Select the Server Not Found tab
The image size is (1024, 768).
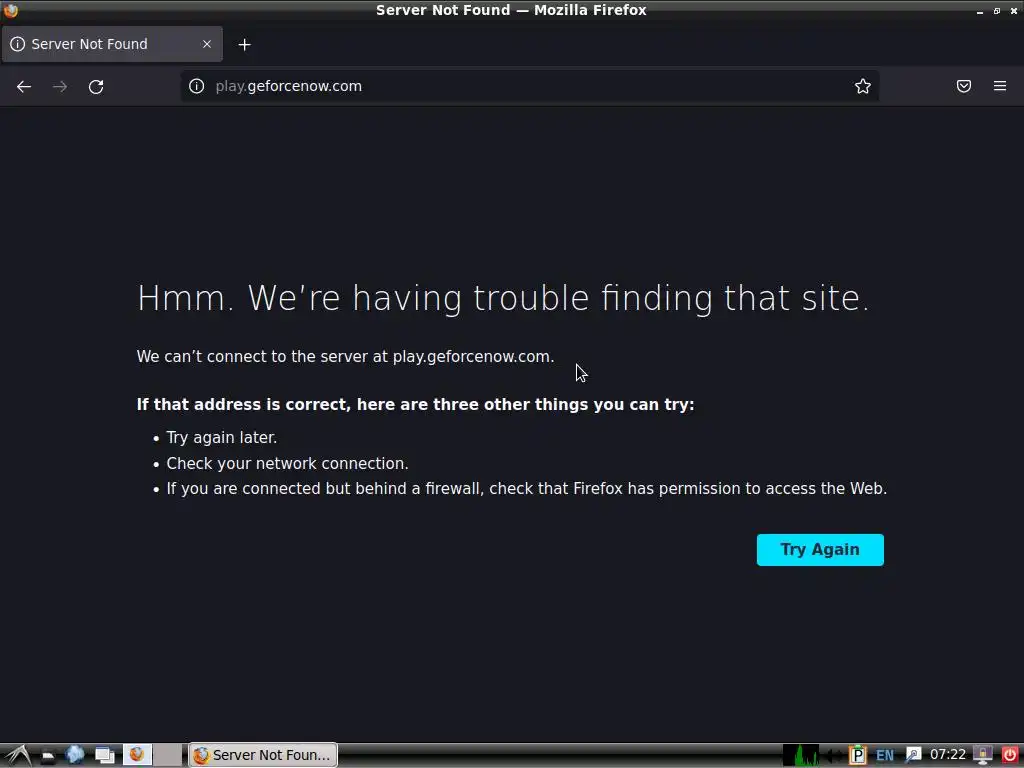[112, 44]
